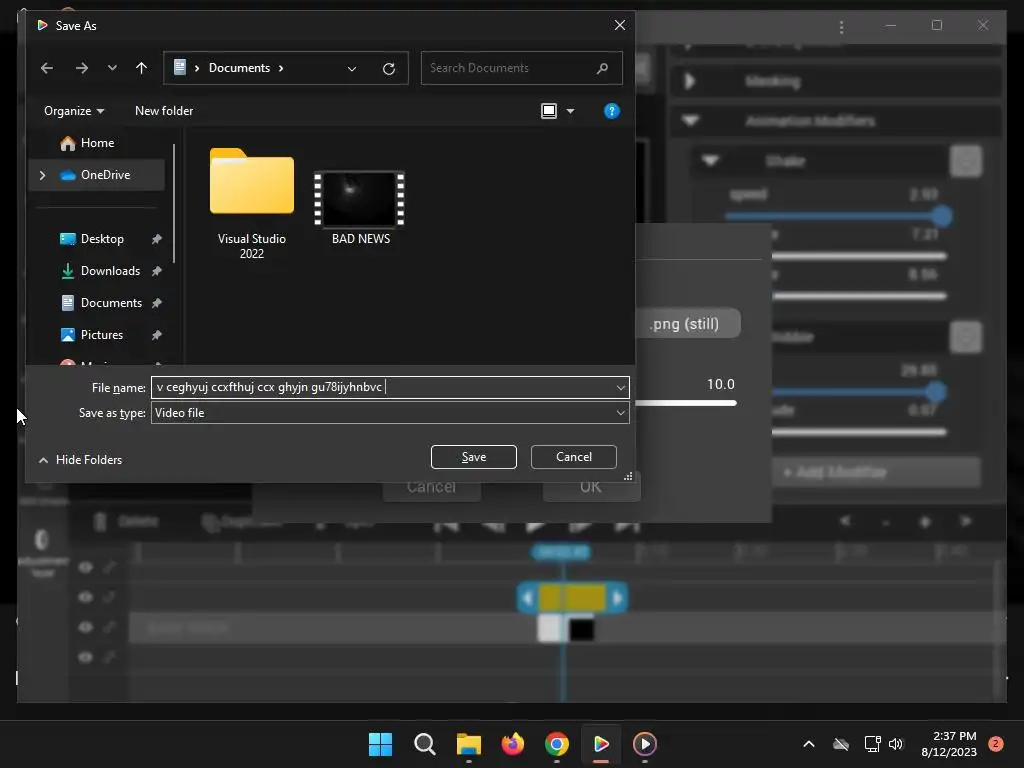Toggle visibility of the first timeline layer

tap(86, 567)
